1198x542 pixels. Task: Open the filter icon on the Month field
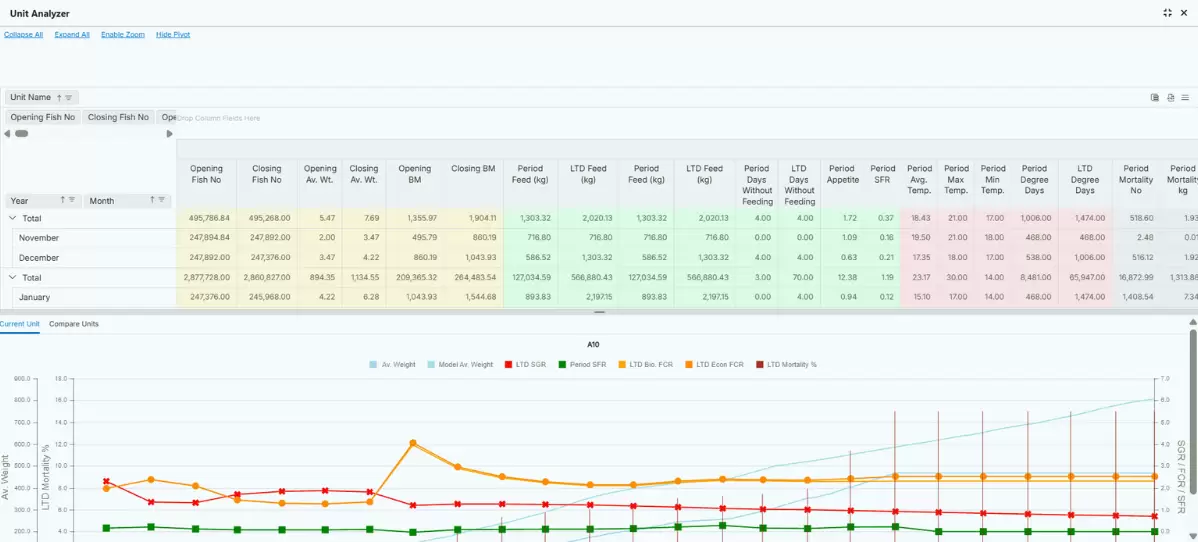[x=161, y=200]
